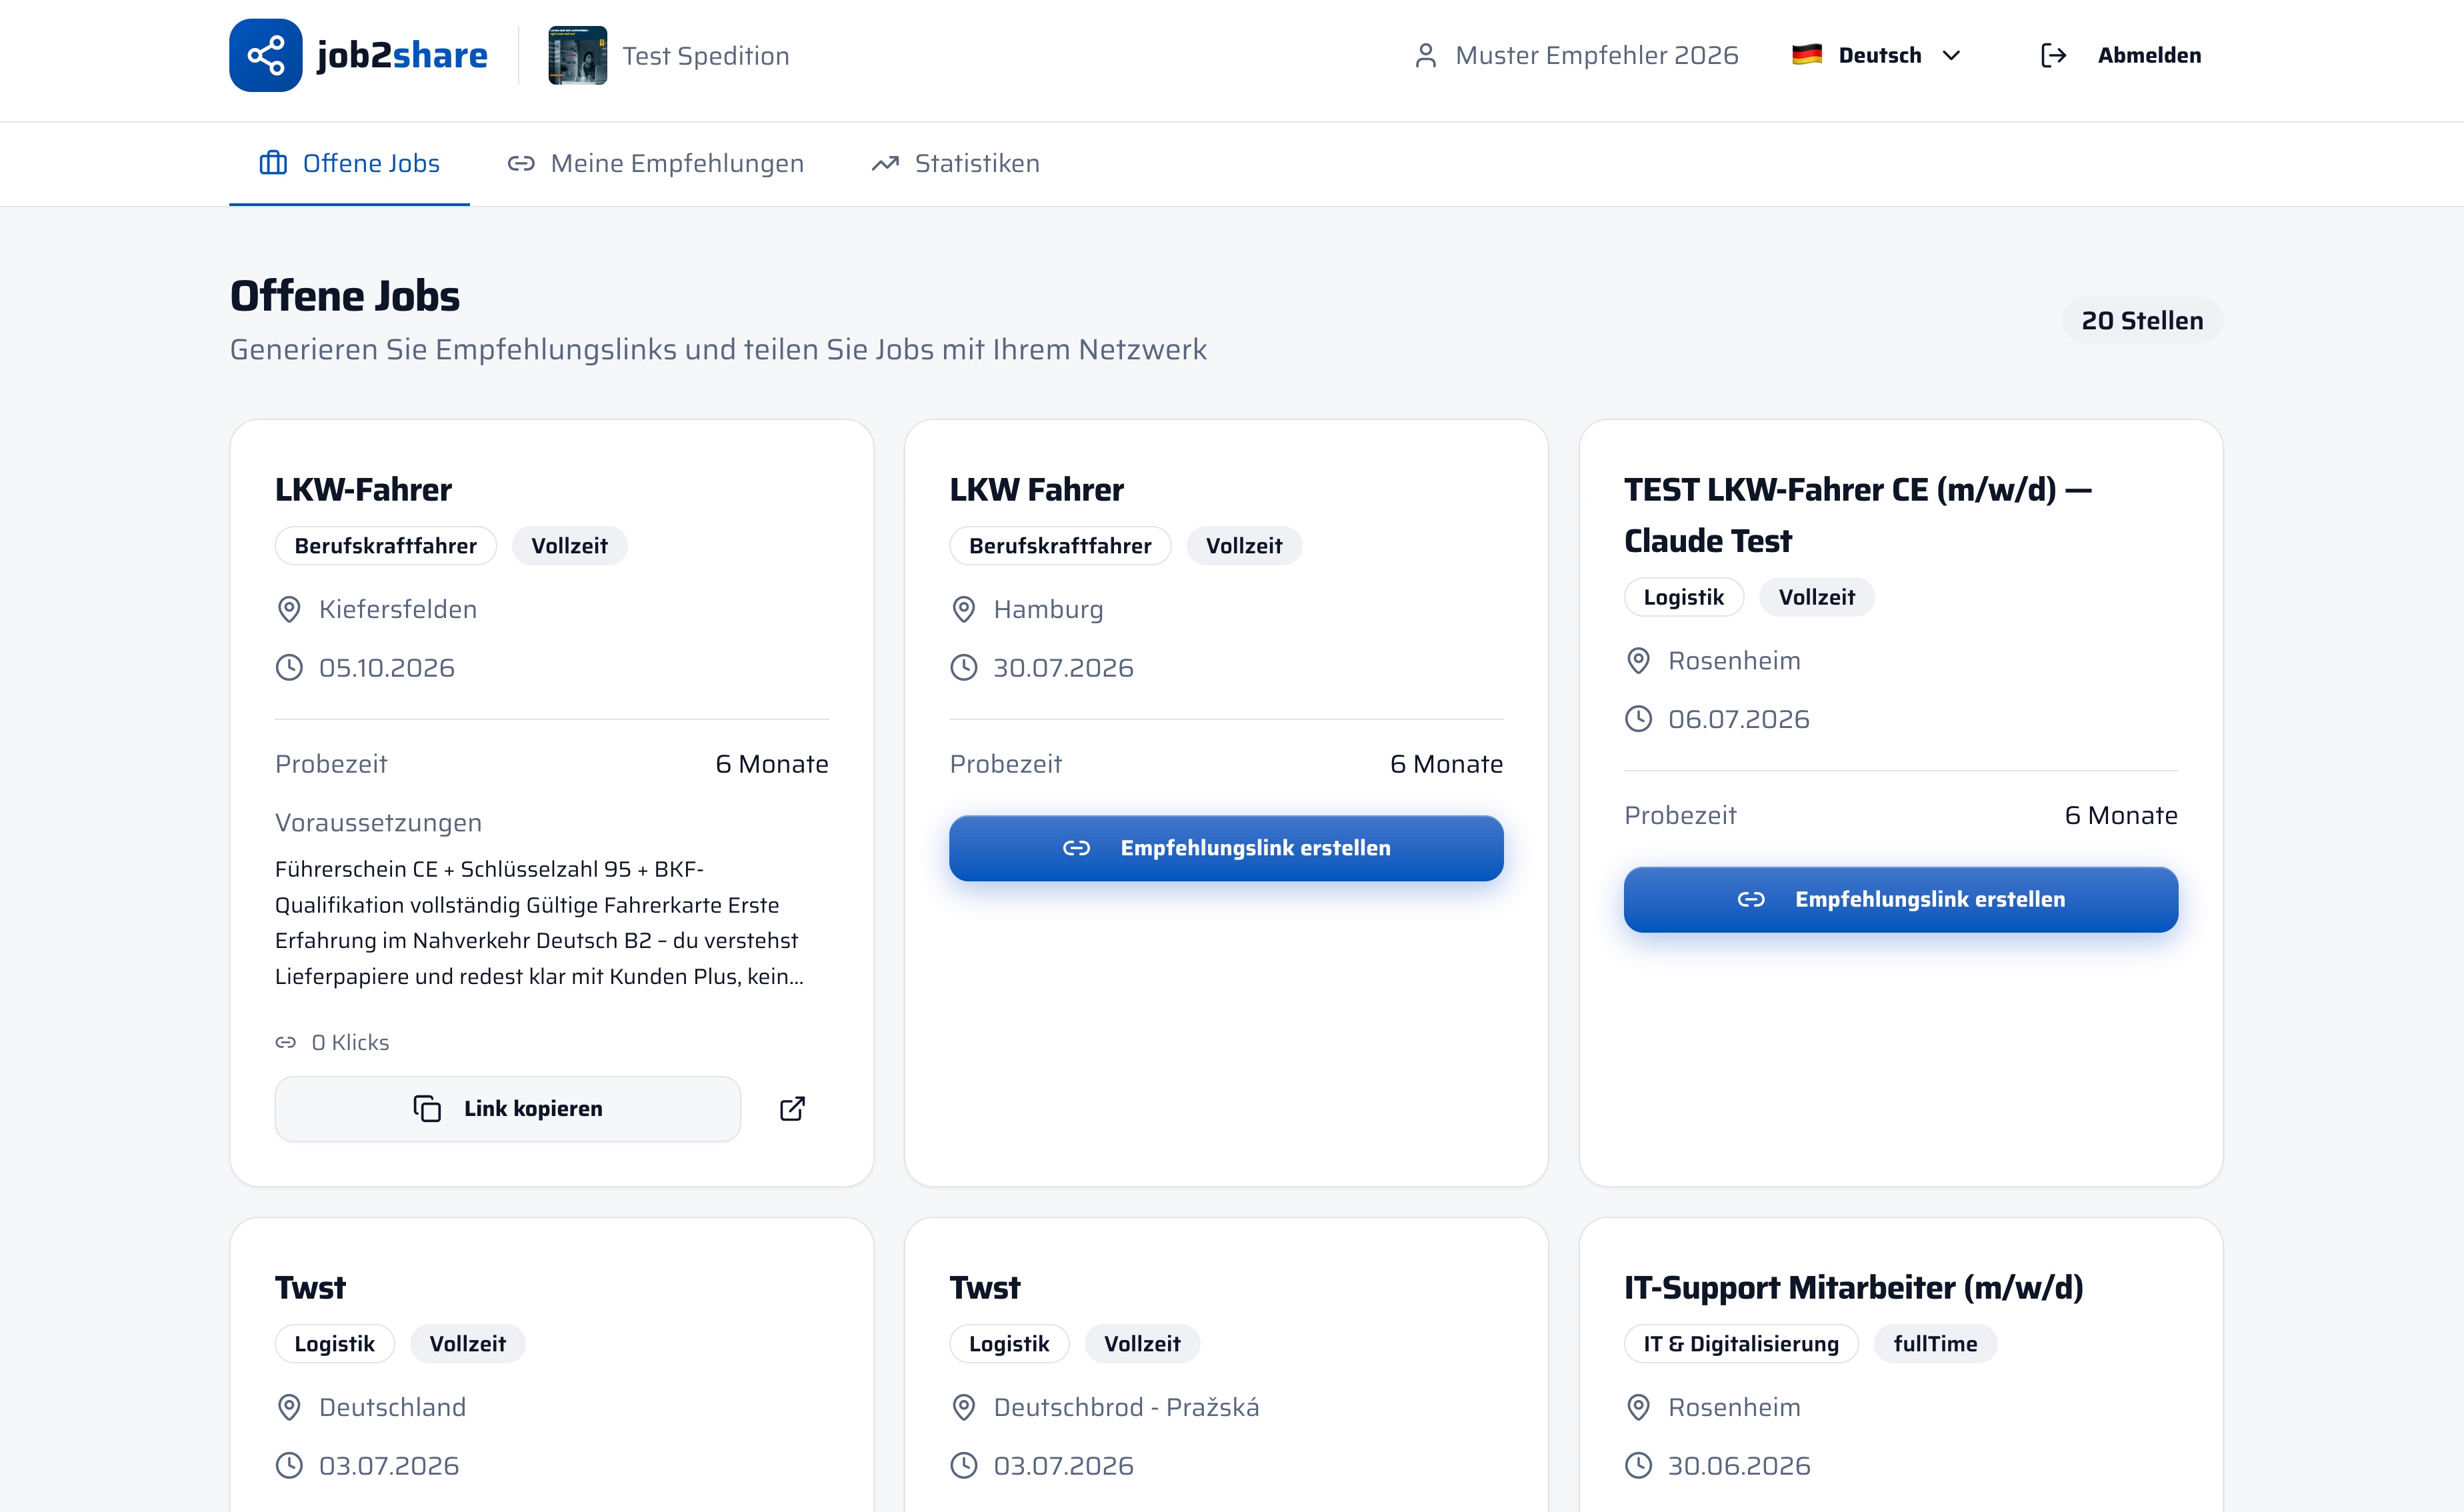Switch to the Offene Jobs tab
The width and height of the screenshot is (2464, 1512).
[349, 163]
